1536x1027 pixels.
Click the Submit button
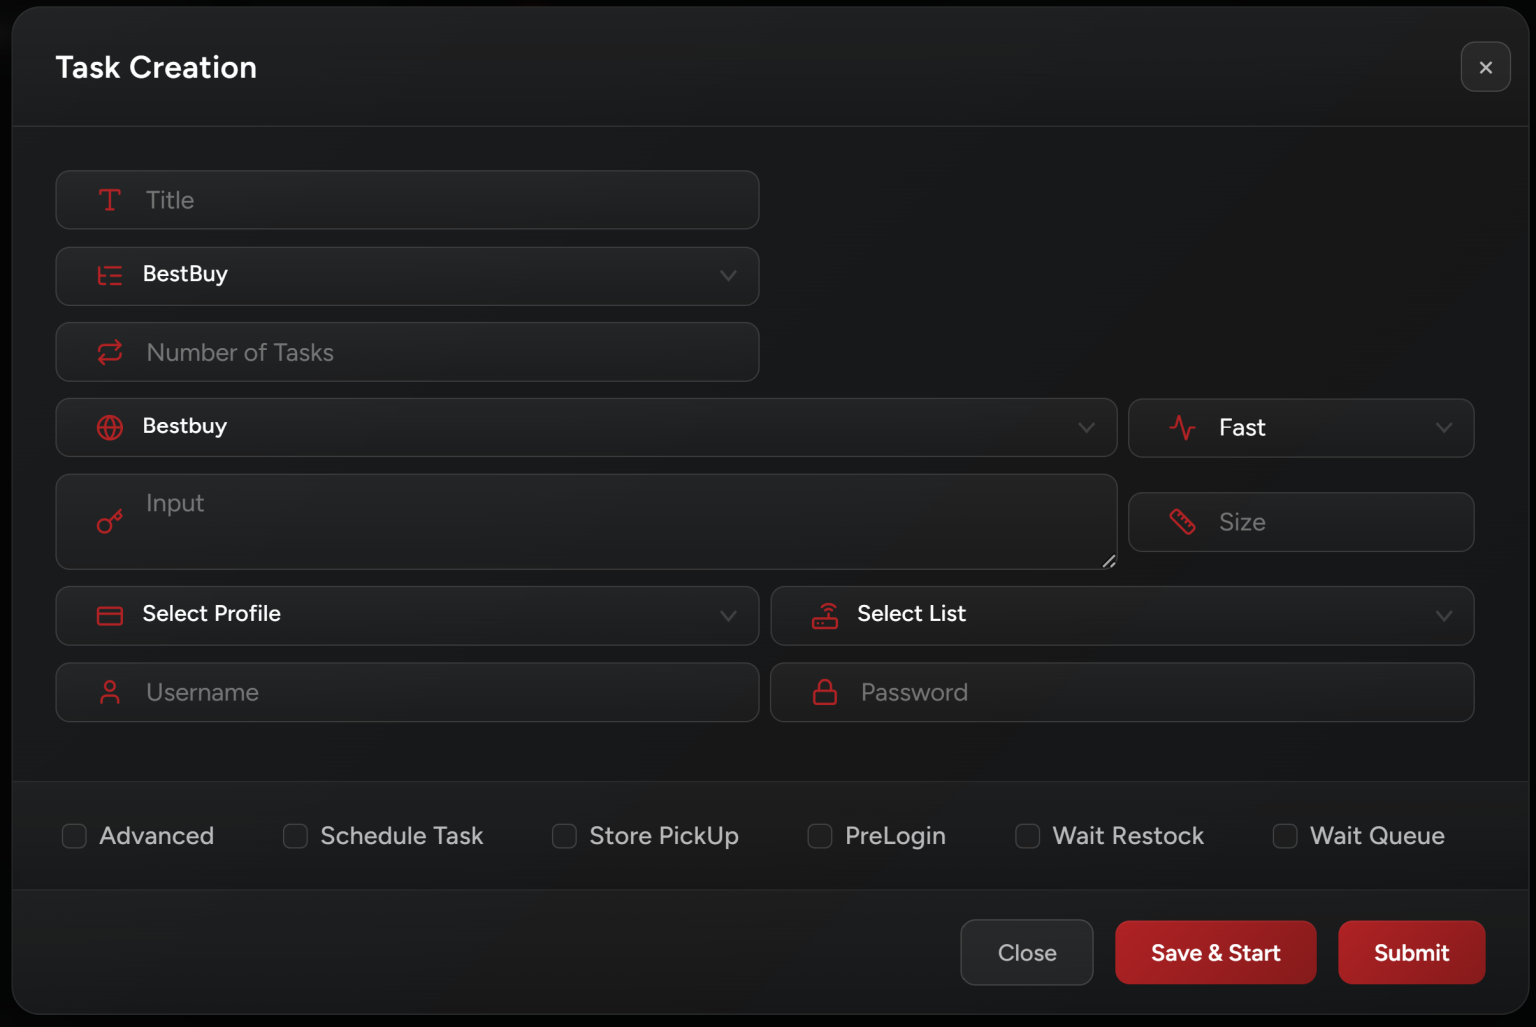tap(1411, 953)
